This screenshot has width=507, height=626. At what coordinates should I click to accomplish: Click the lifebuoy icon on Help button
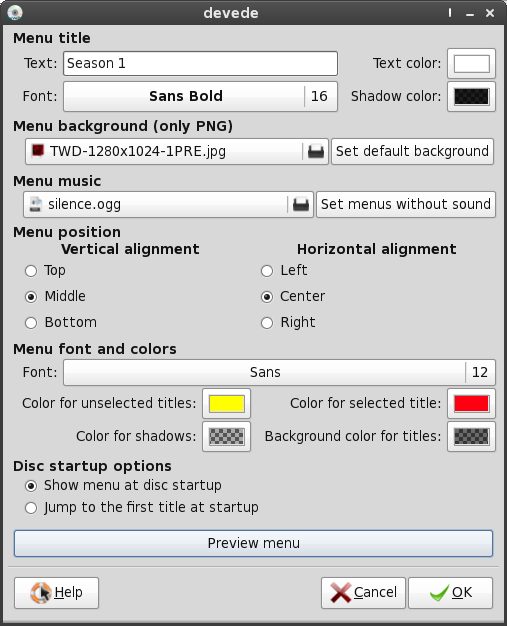pos(41,592)
